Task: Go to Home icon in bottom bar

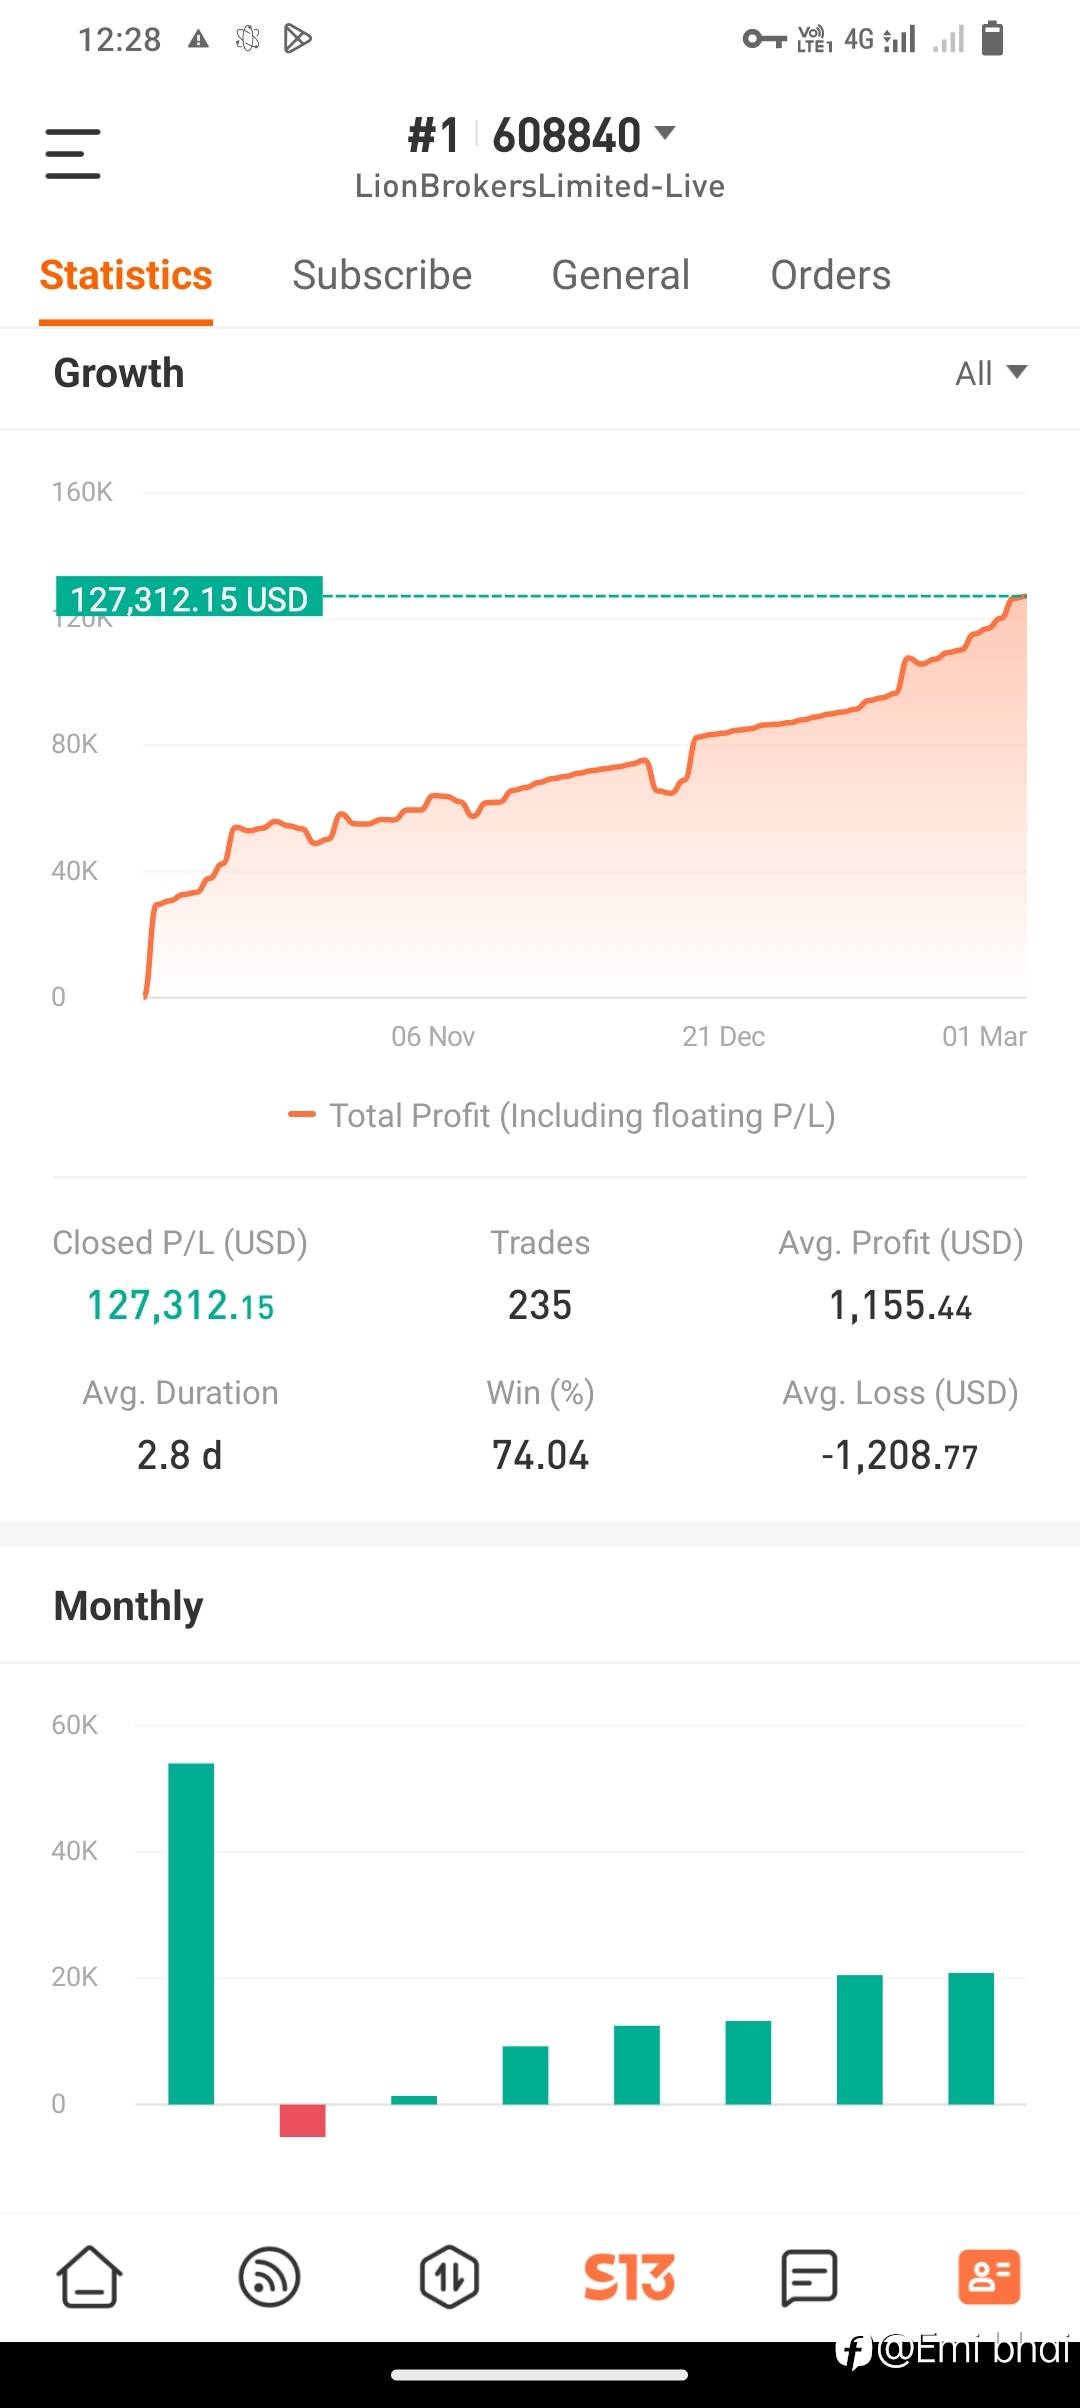Action: pyautogui.click(x=89, y=2277)
